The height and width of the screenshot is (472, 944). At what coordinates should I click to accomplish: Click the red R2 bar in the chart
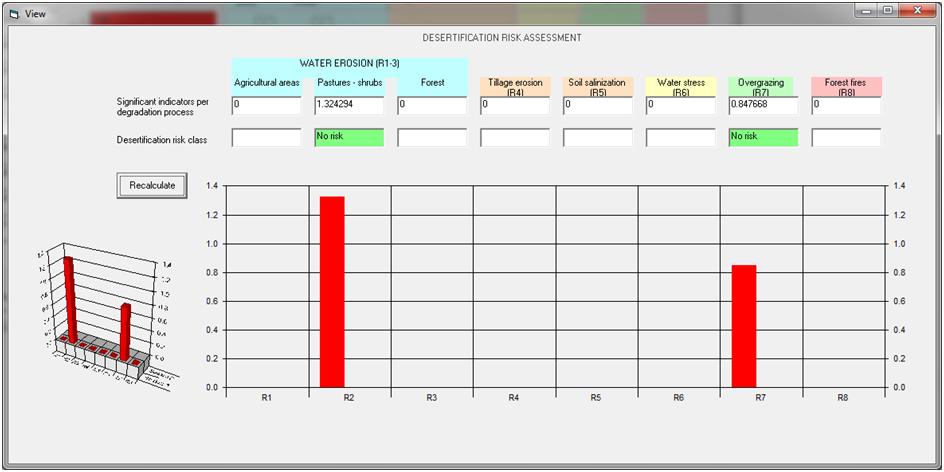tap(332, 291)
